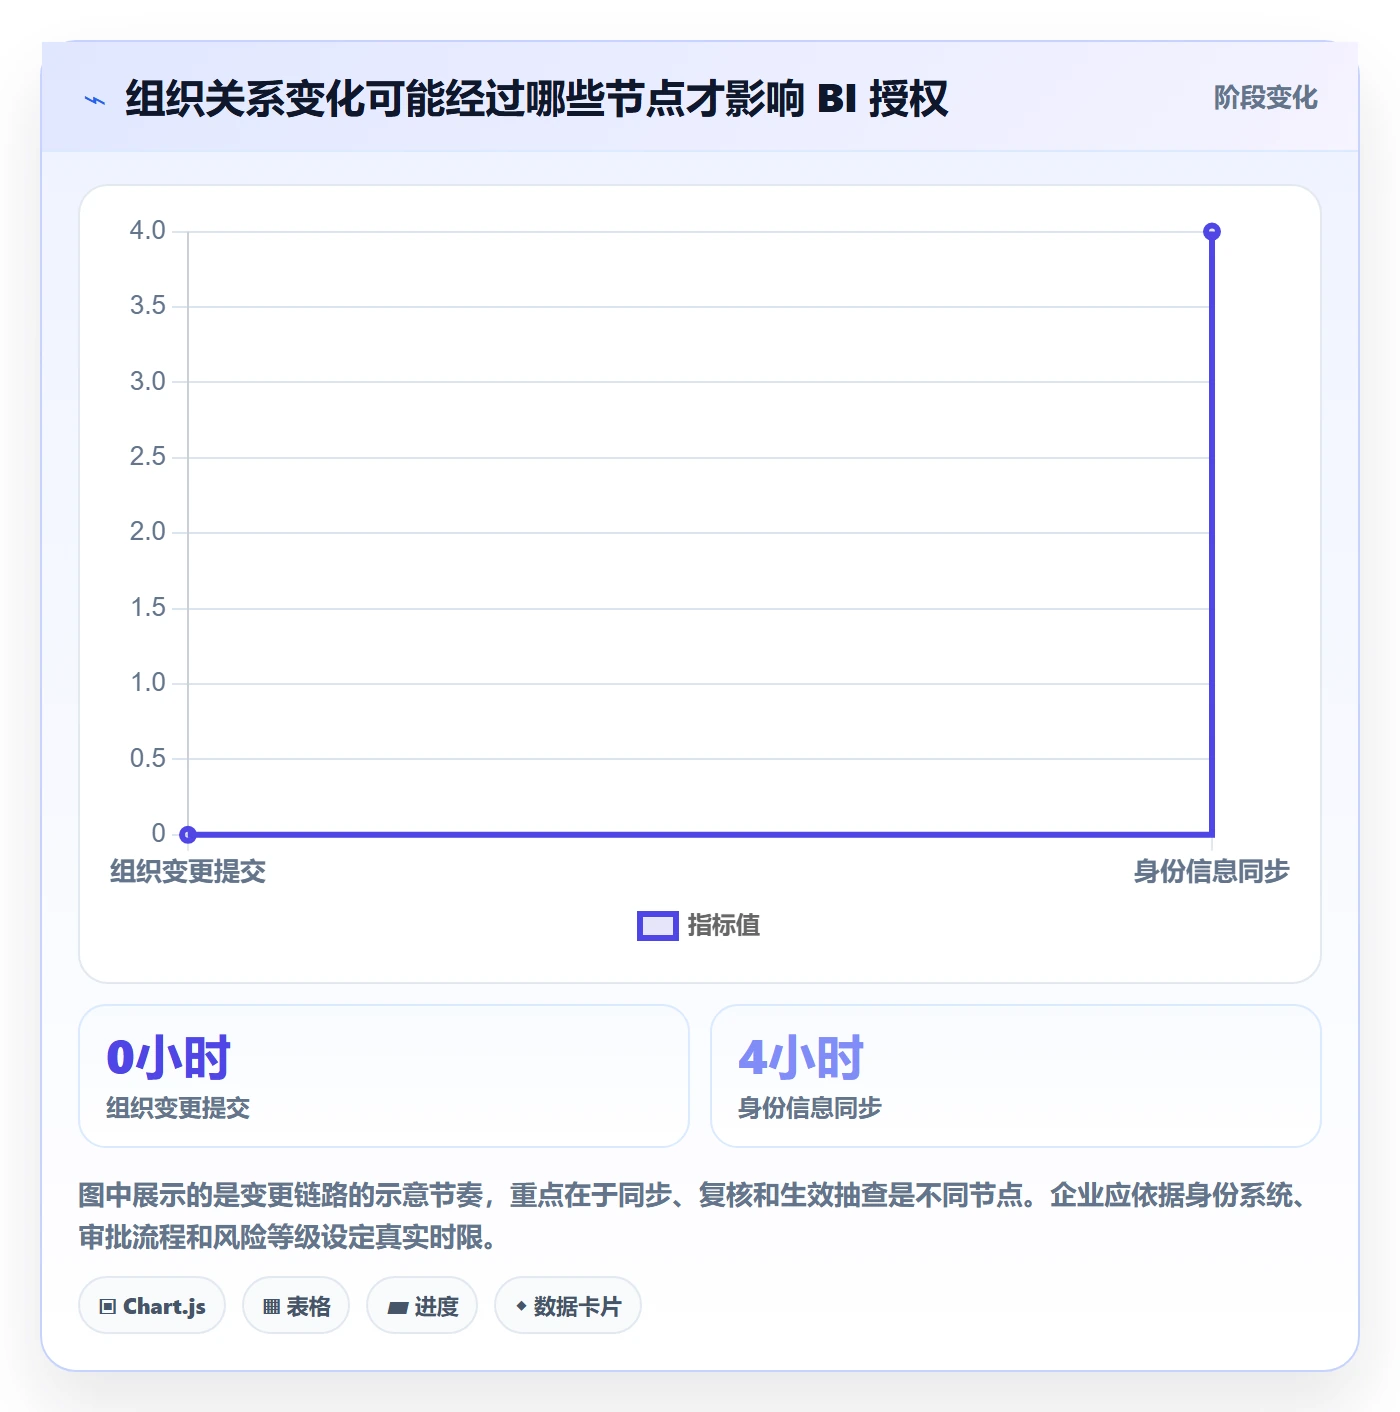Click the bar icon in 进度 tag
The height and width of the screenshot is (1412, 1400).
[397, 1308]
